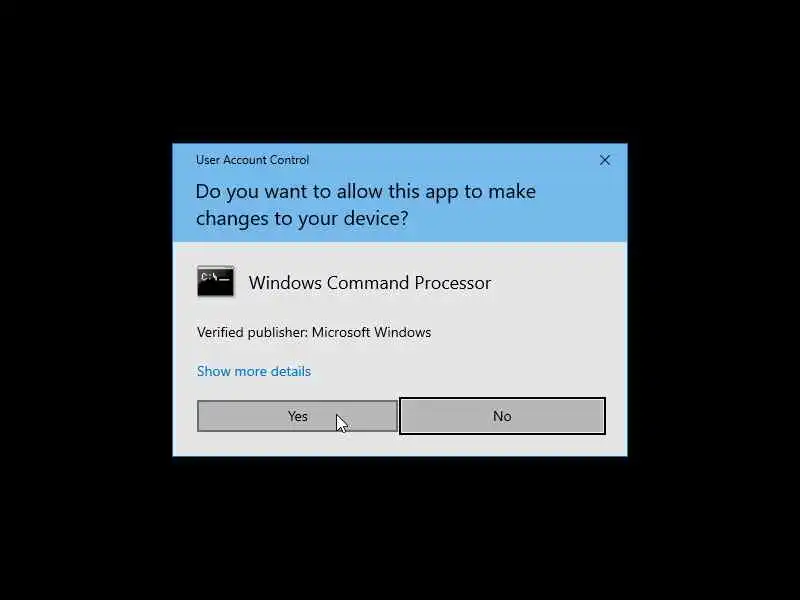Click the Microsoft Windows publisher name
The image size is (800, 600).
(371, 332)
